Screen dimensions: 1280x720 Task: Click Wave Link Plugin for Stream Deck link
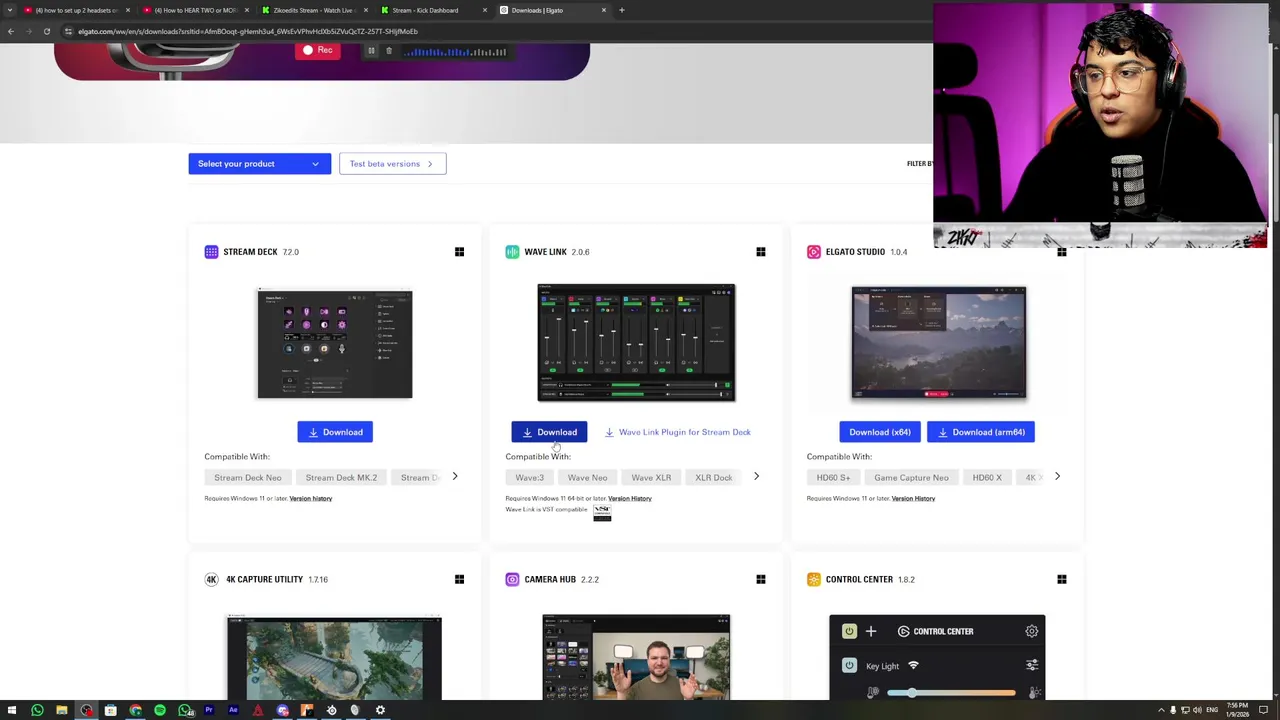[x=677, y=432]
